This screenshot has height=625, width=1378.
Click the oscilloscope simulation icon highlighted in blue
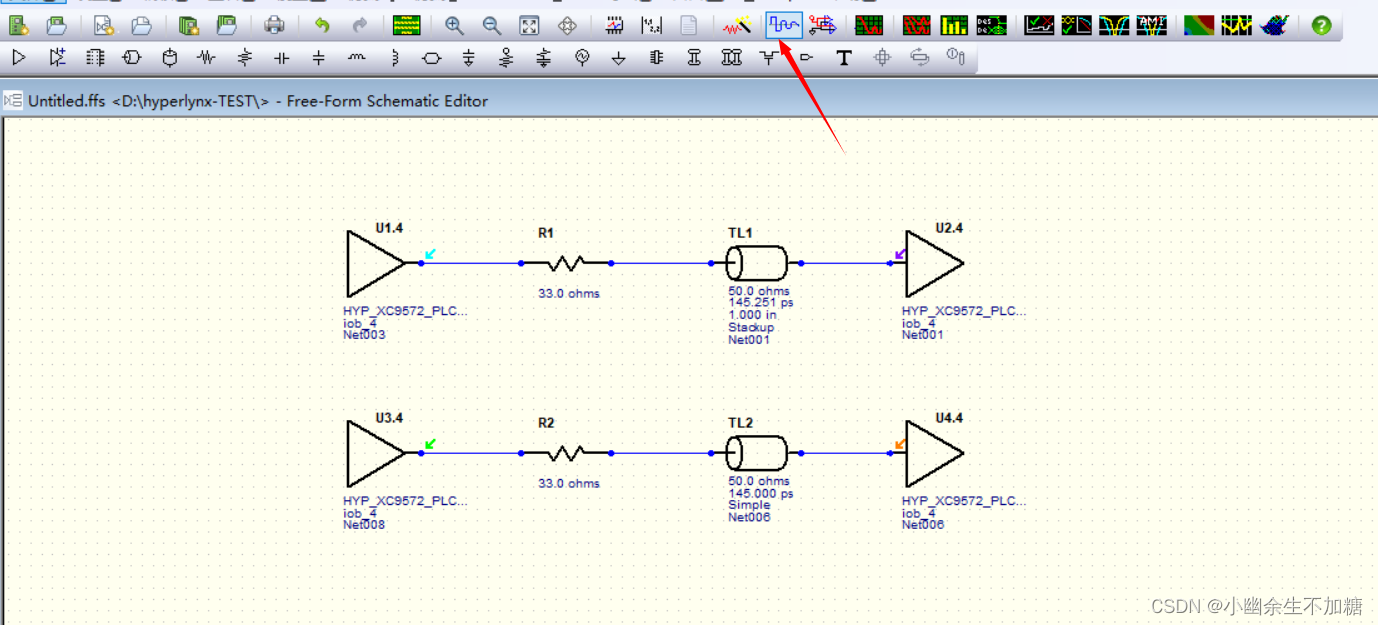pyautogui.click(x=784, y=25)
